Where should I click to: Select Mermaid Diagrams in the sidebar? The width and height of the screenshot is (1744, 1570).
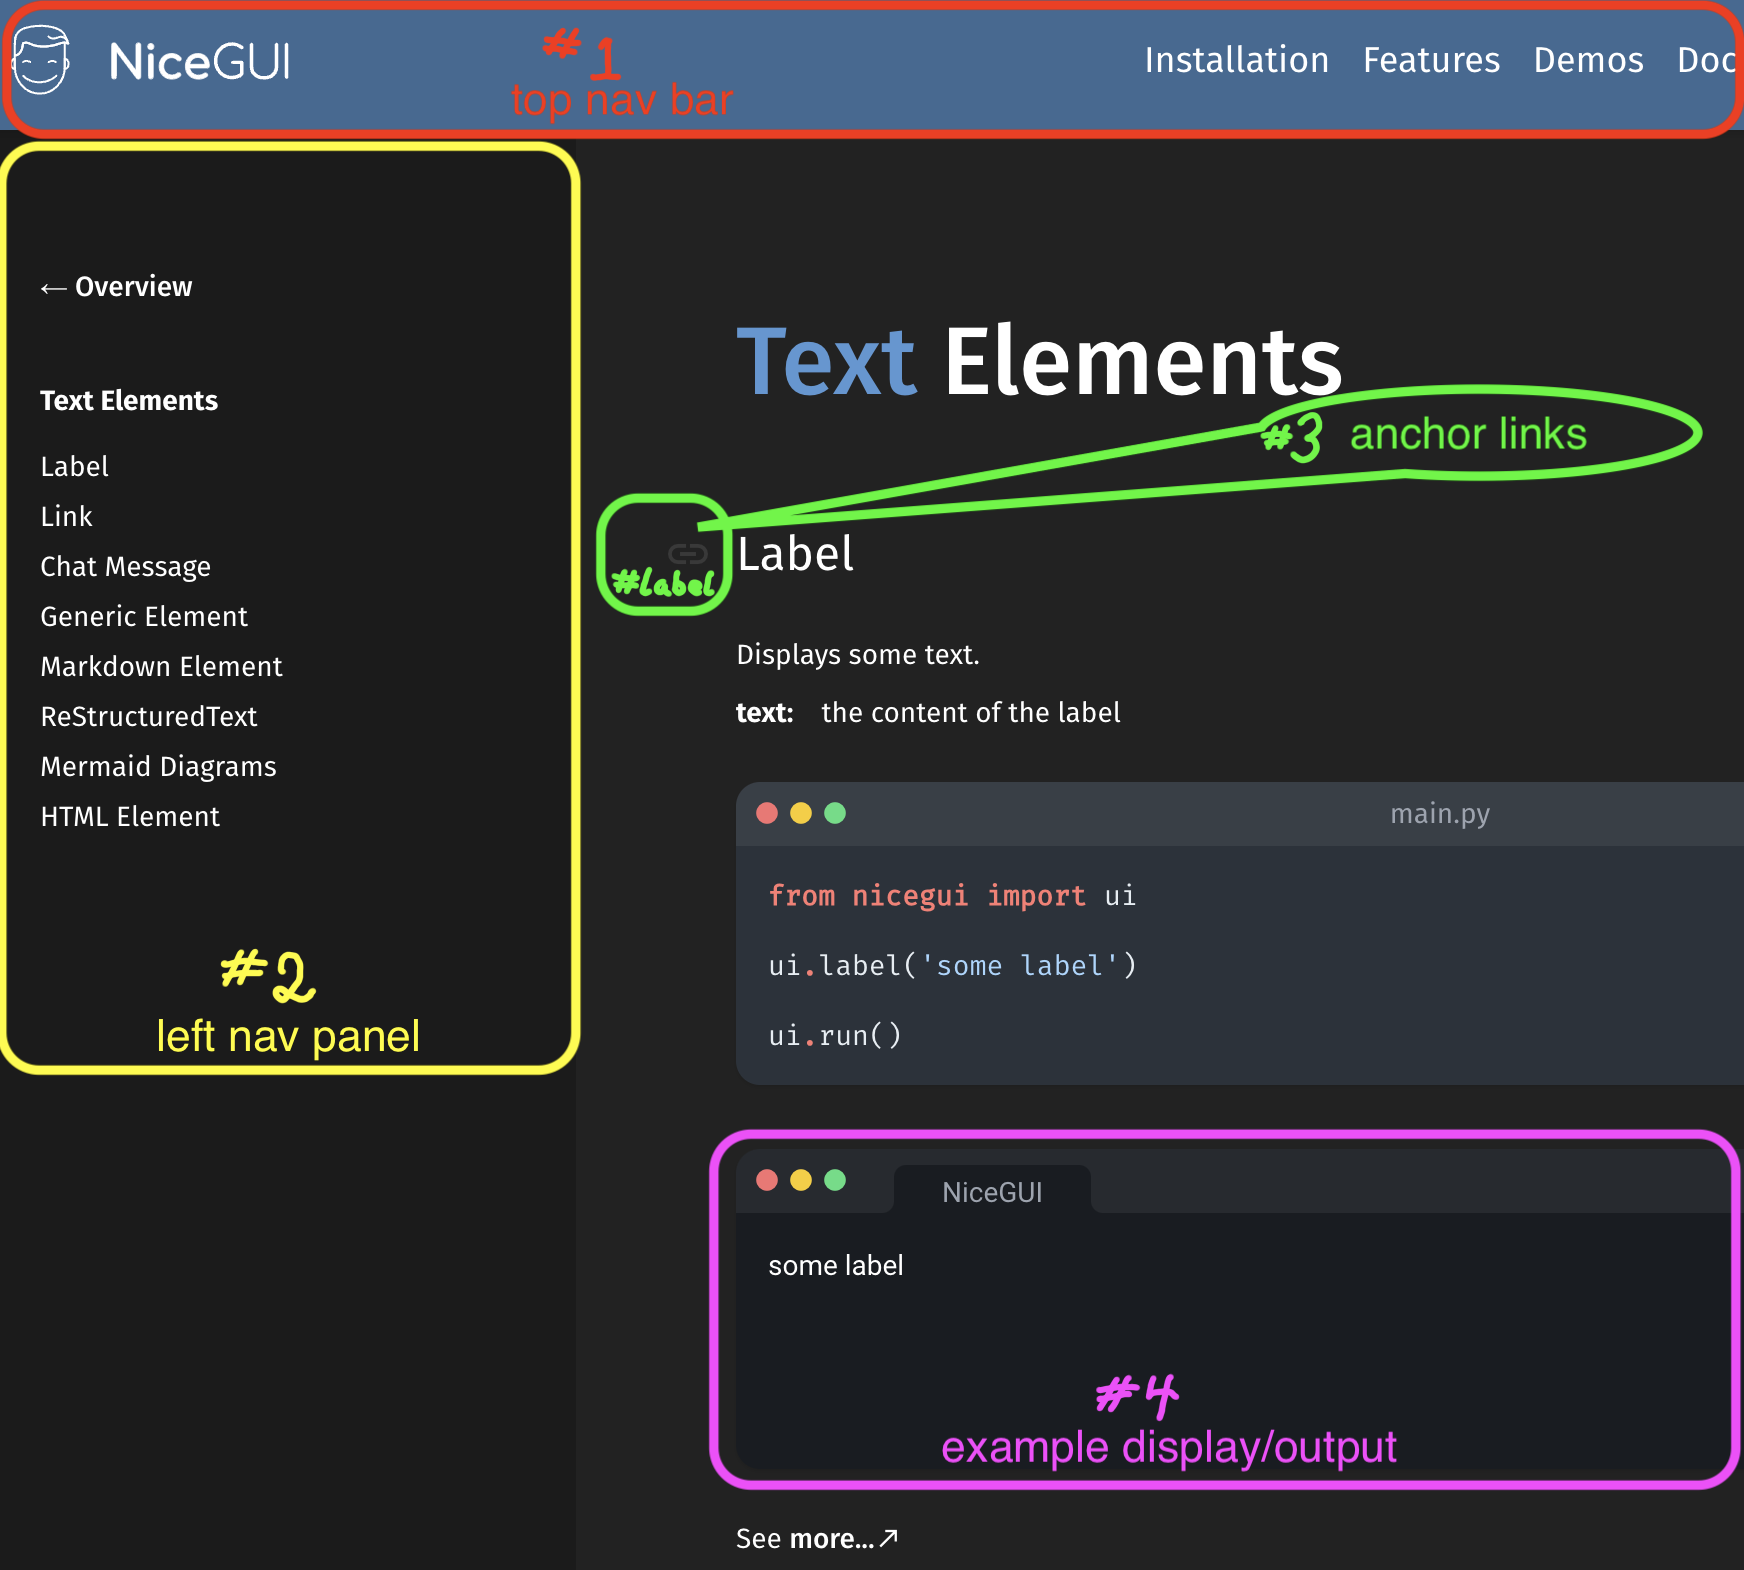[159, 767]
